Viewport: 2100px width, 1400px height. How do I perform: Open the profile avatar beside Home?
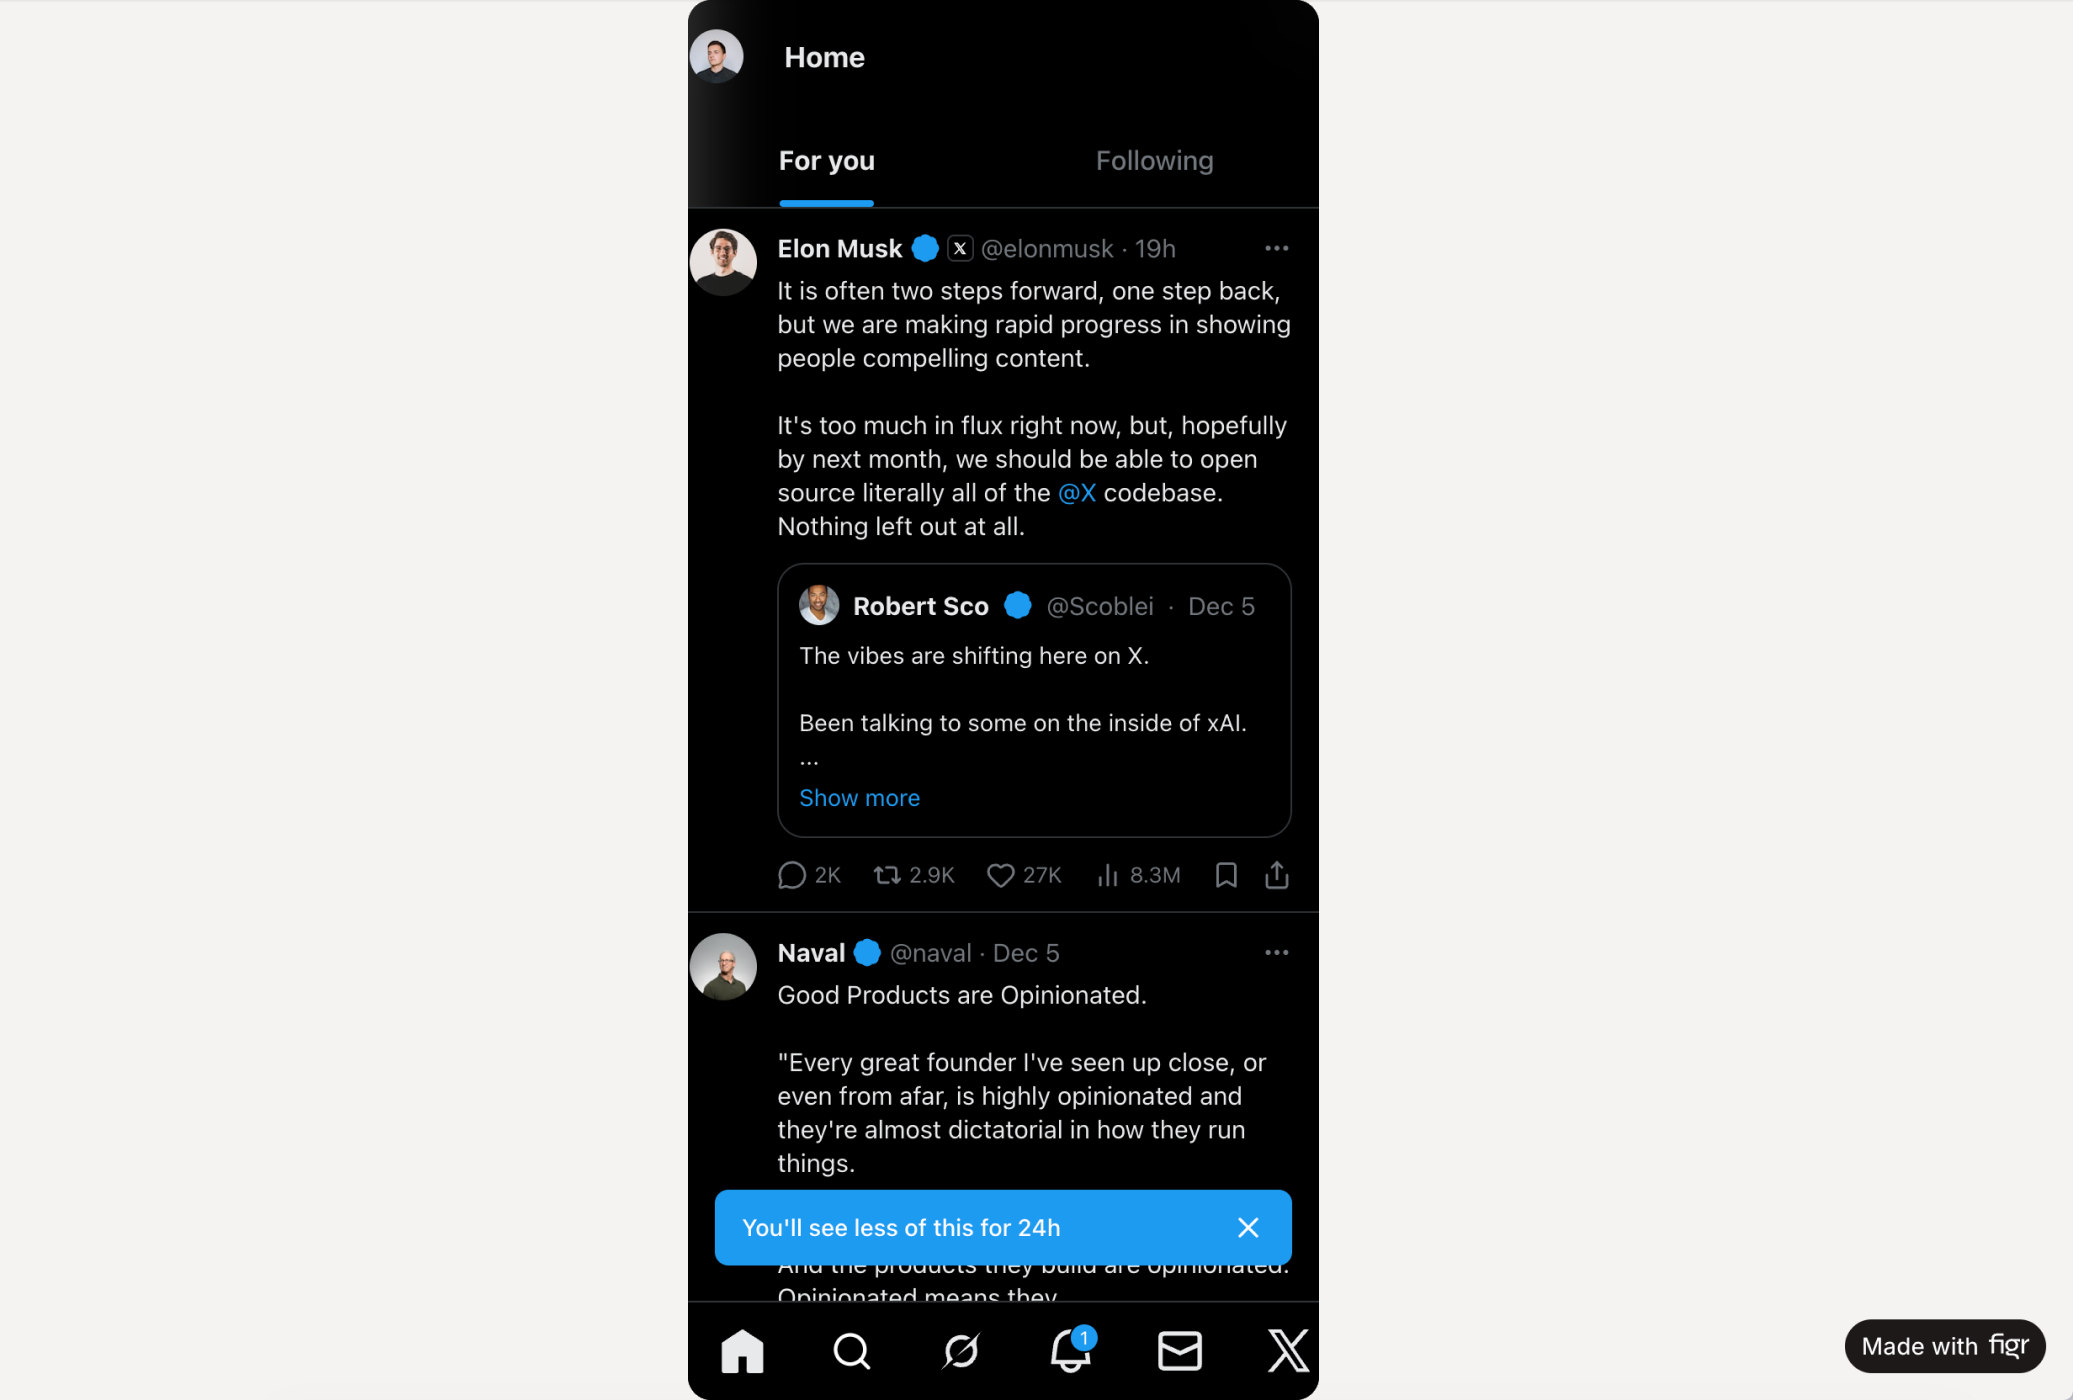[x=716, y=56]
